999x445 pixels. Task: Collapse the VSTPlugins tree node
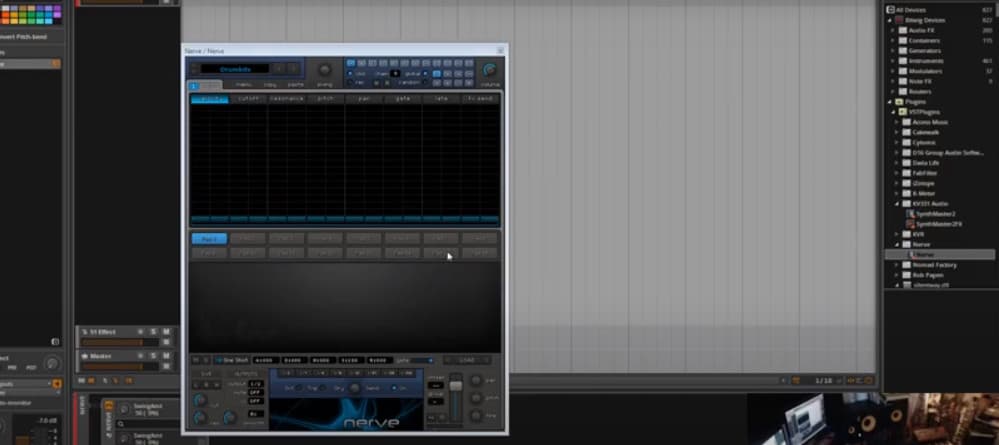point(894,112)
